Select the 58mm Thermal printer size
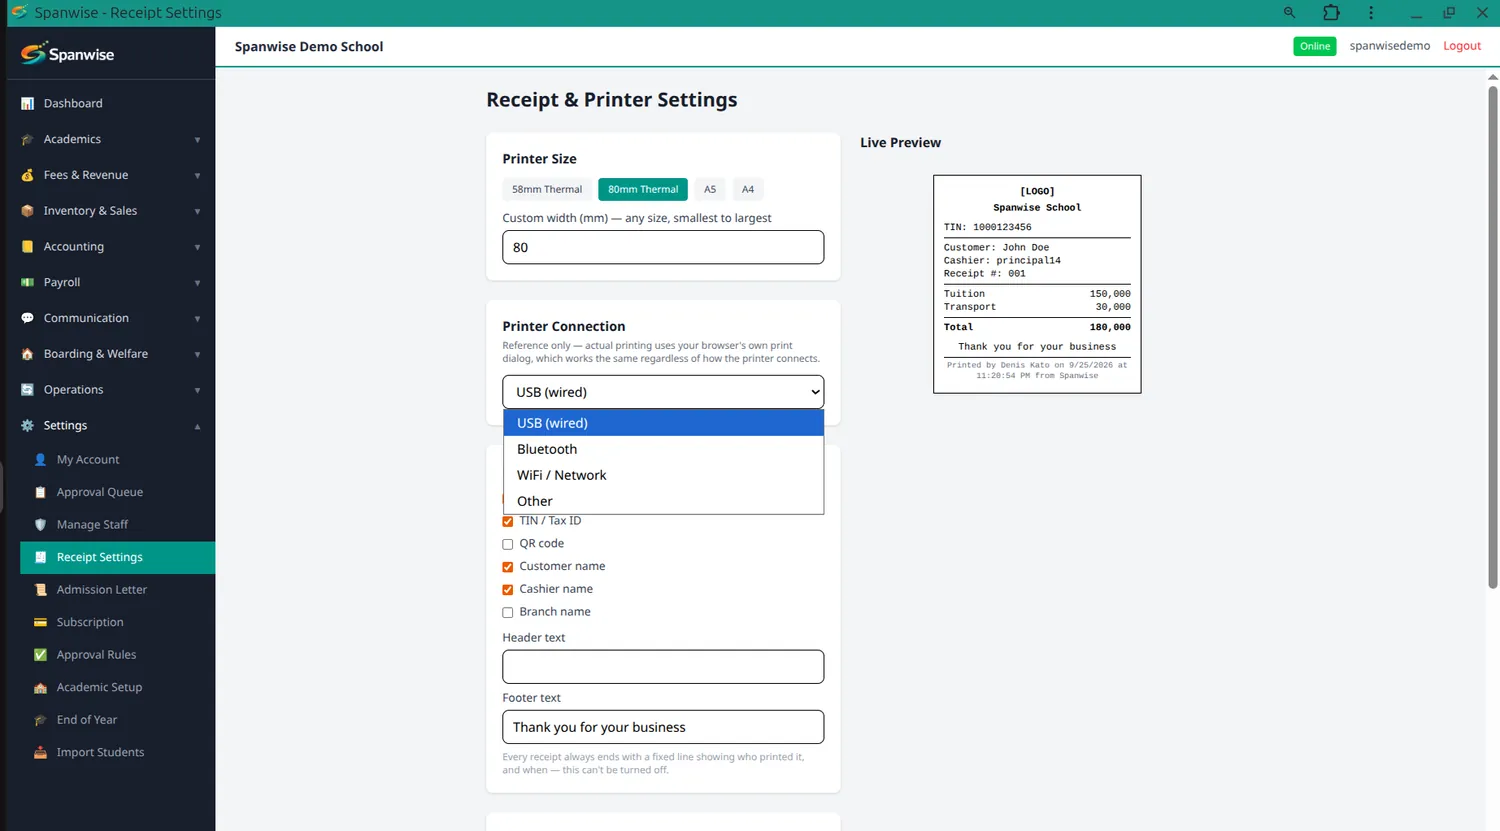This screenshot has width=1500, height=831. pos(547,189)
